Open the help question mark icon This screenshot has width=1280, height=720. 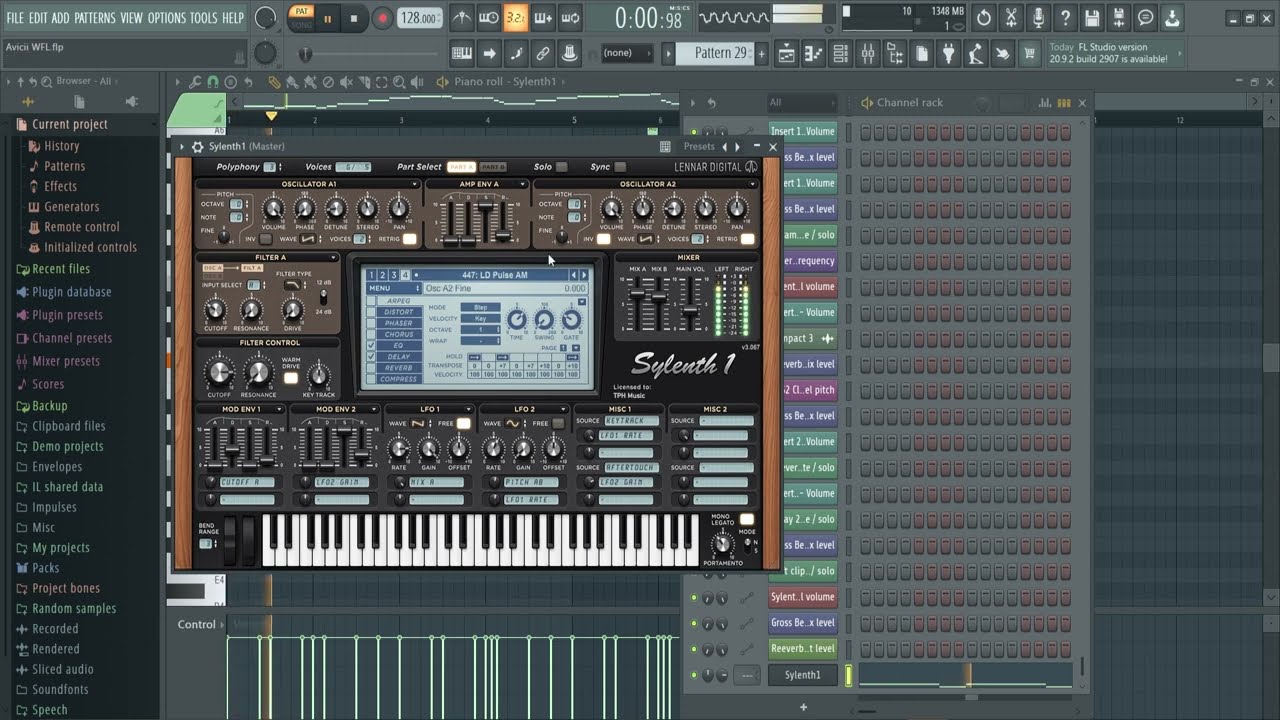coord(1065,18)
